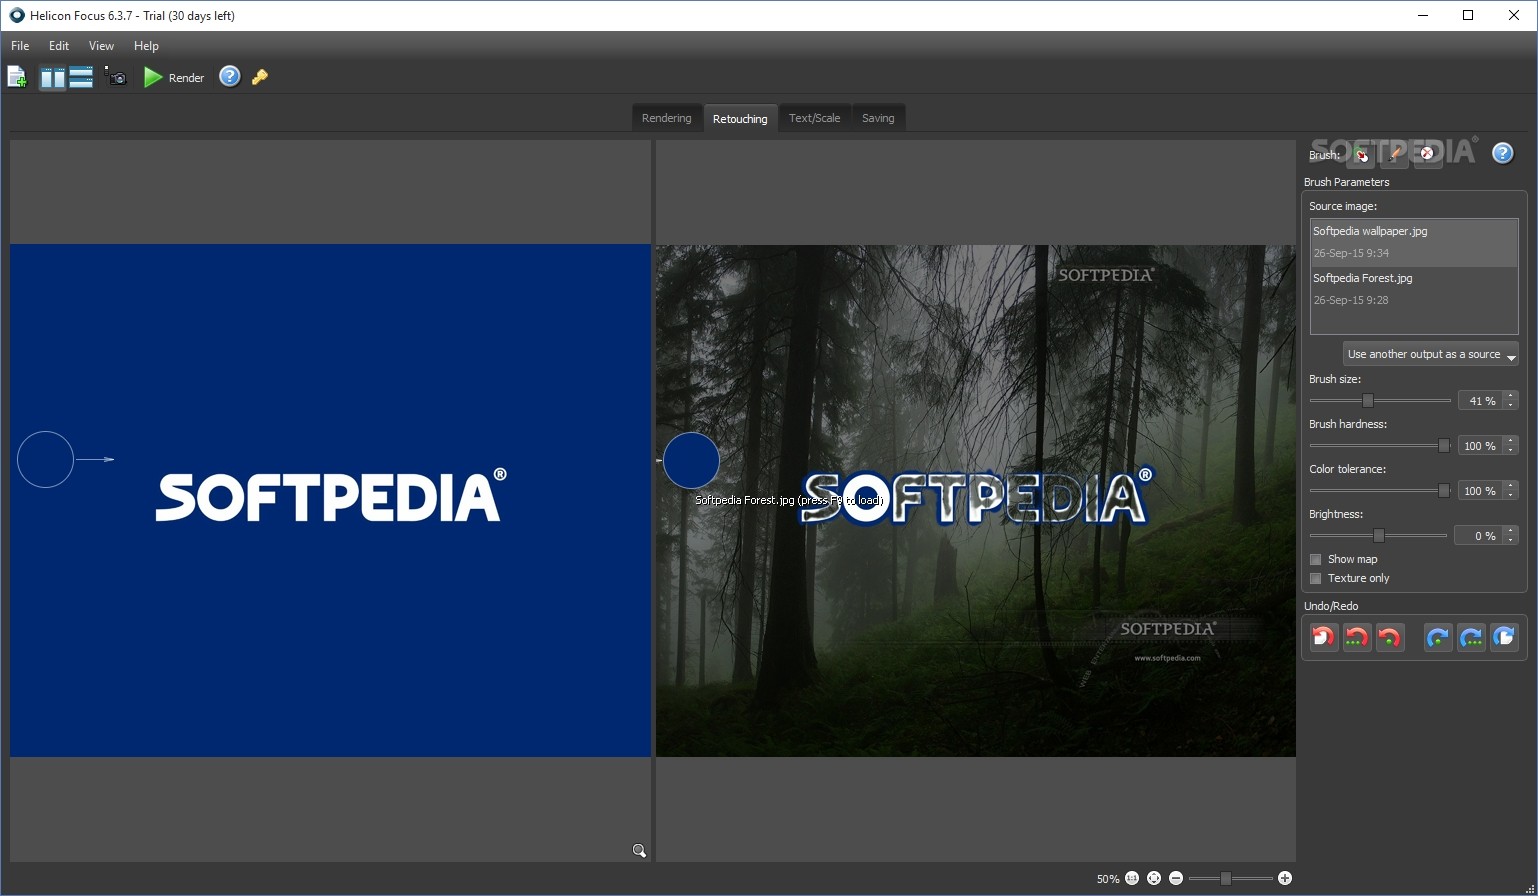
Task: Click the last blue redo-all icon
Action: [1504, 637]
